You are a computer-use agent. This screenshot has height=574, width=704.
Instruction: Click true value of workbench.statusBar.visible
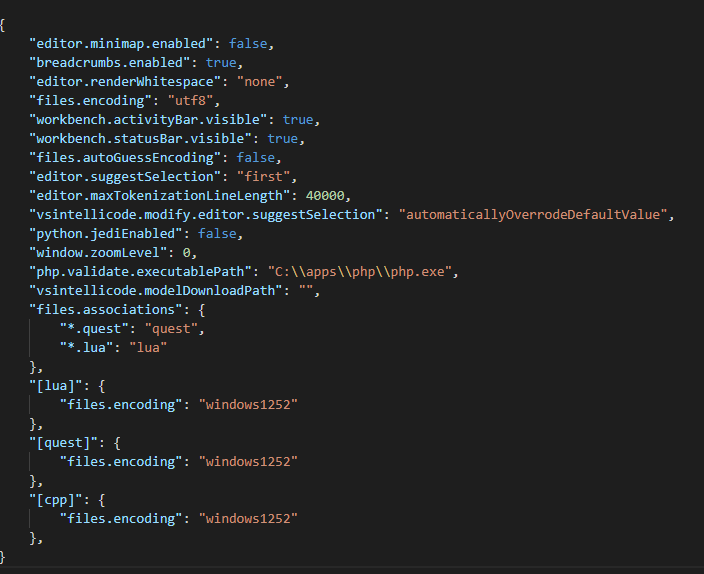(x=283, y=138)
